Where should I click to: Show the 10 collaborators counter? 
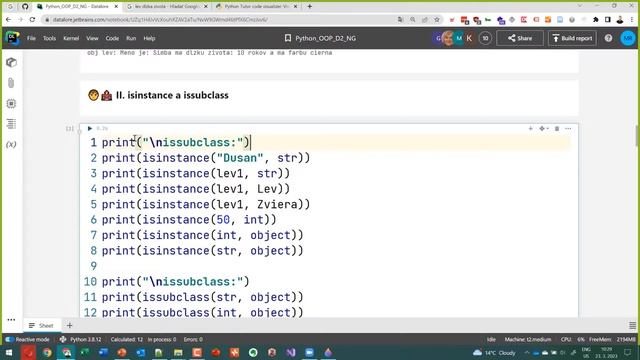(x=485, y=38)
